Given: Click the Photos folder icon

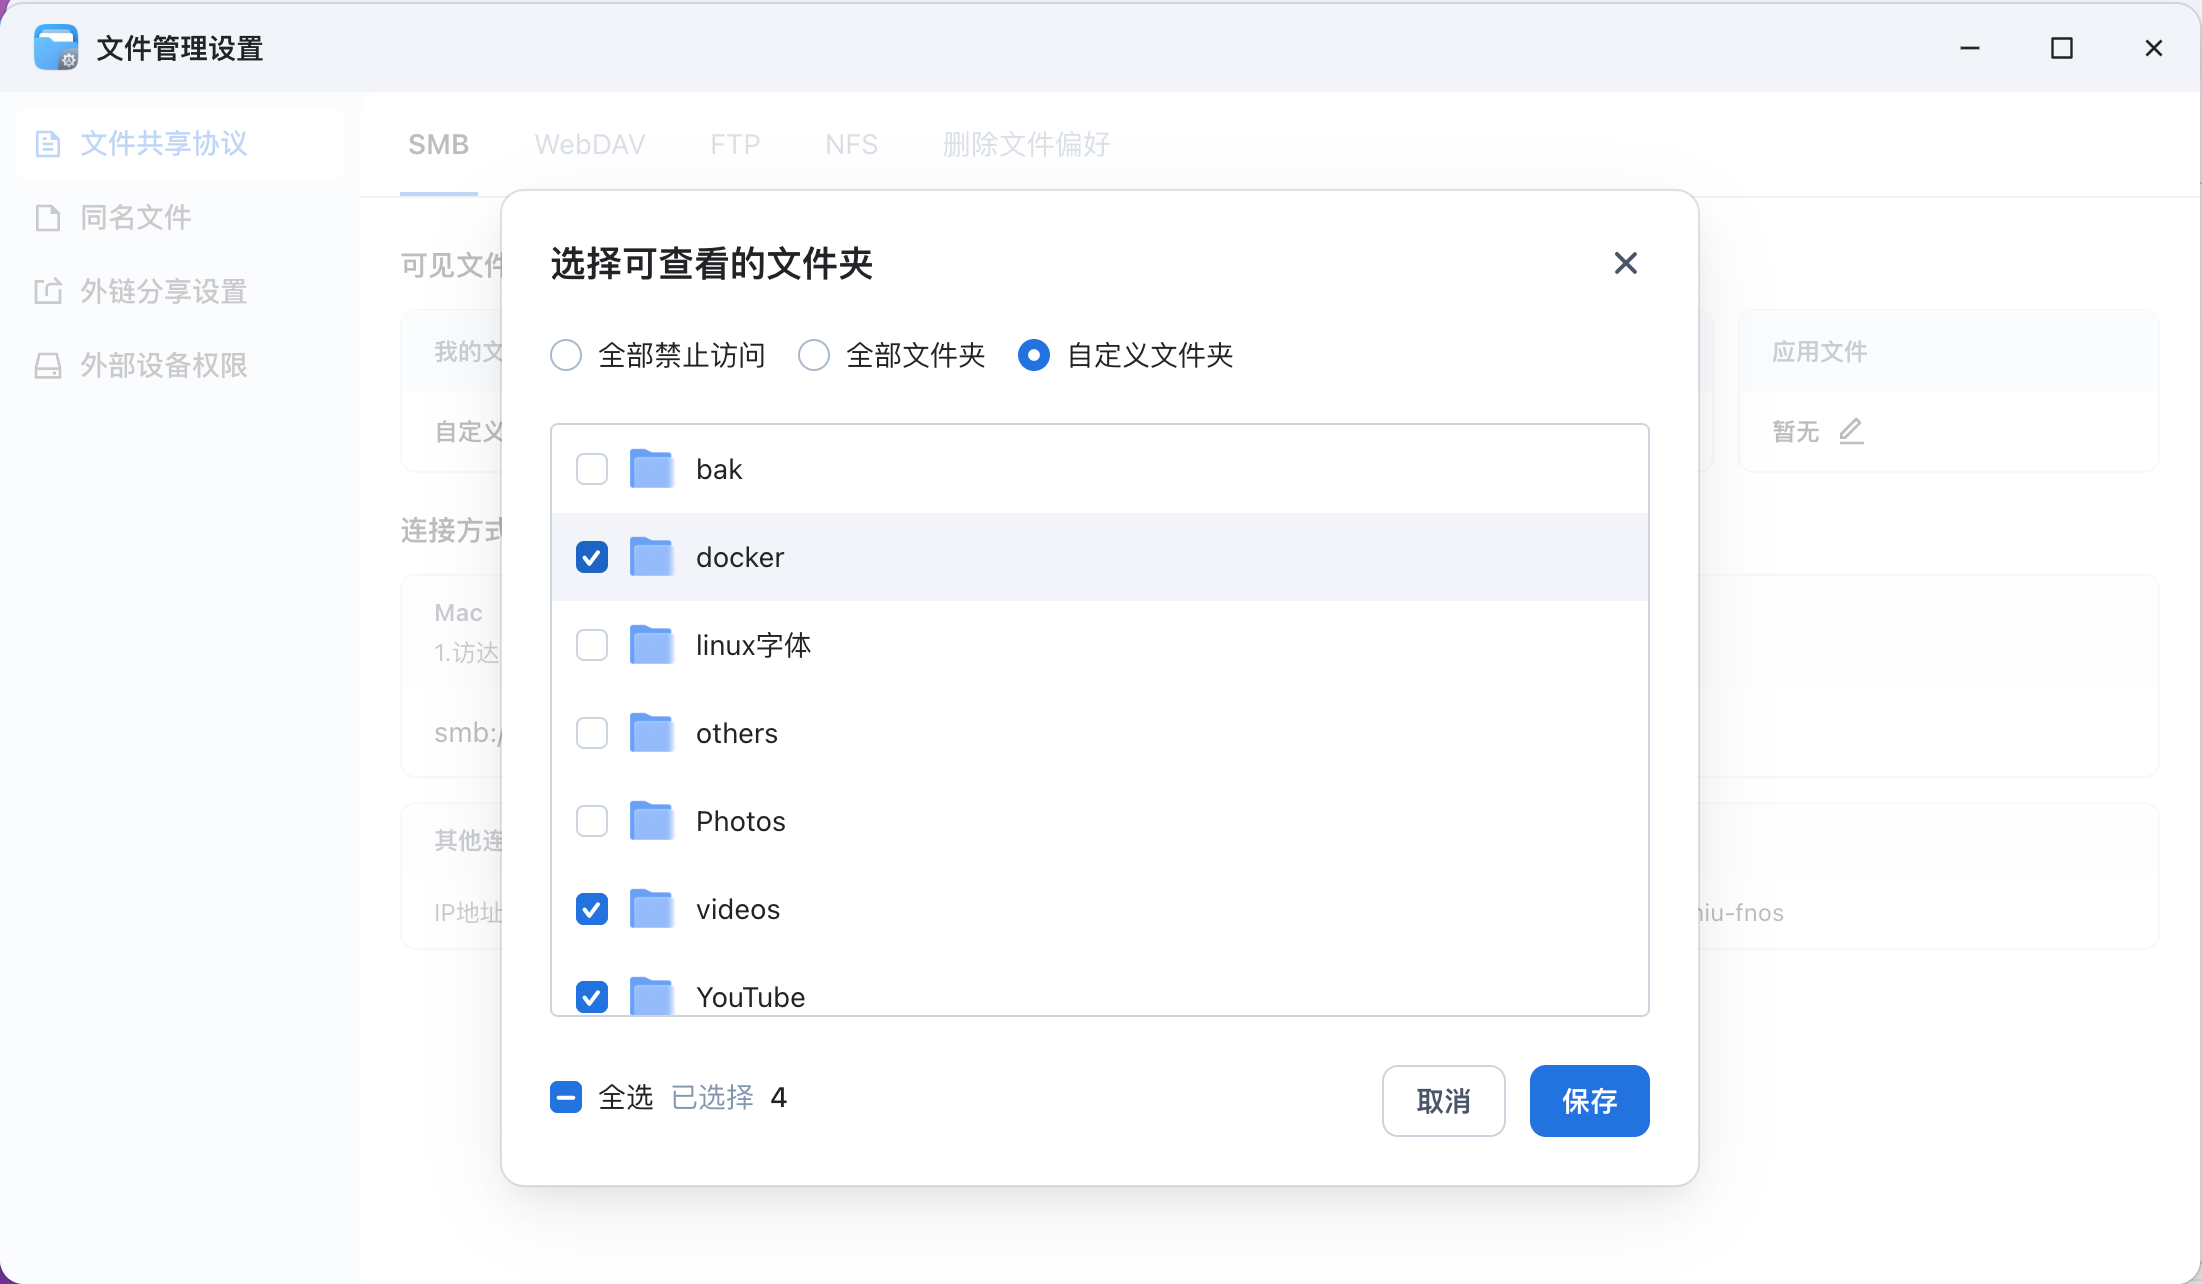Looking at the screenshot, I should point(652,820).
